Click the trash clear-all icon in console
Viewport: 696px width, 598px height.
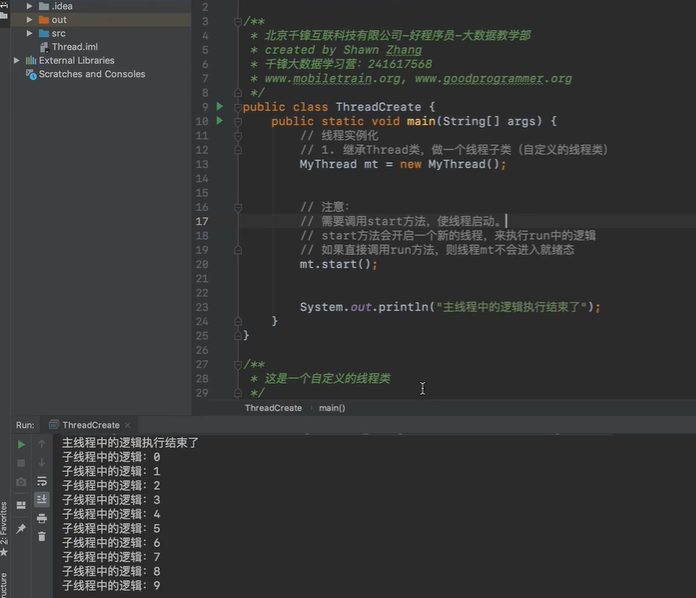[x=42, y=536]
